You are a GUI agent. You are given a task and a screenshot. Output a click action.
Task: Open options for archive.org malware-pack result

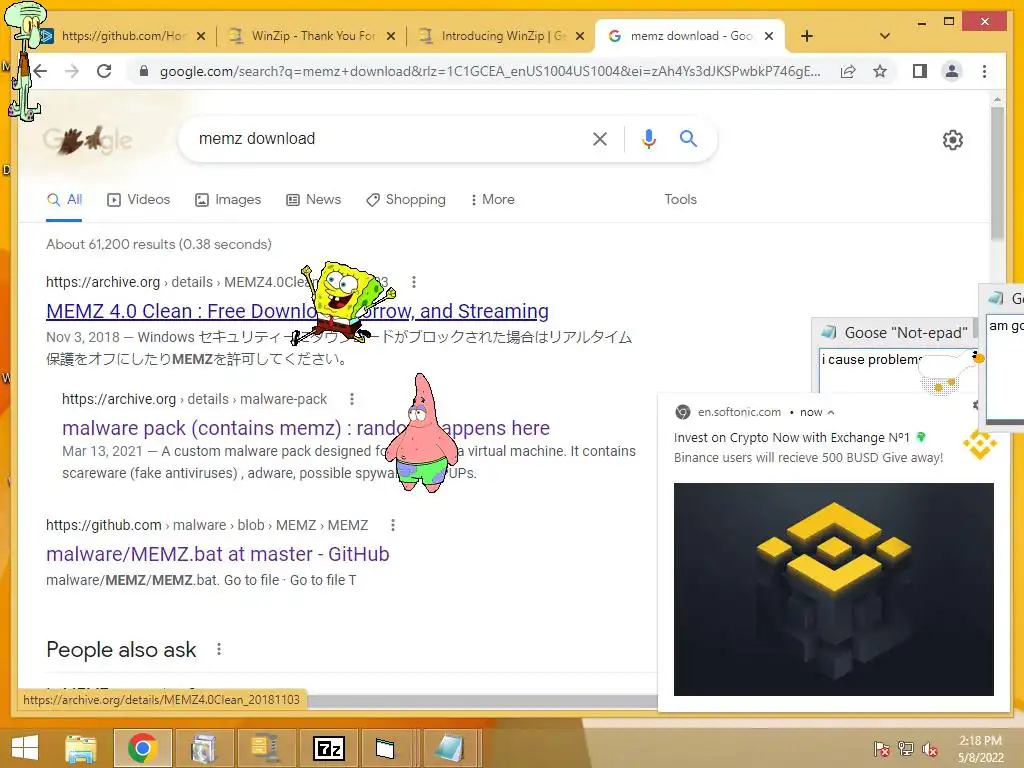click(351, 399)
